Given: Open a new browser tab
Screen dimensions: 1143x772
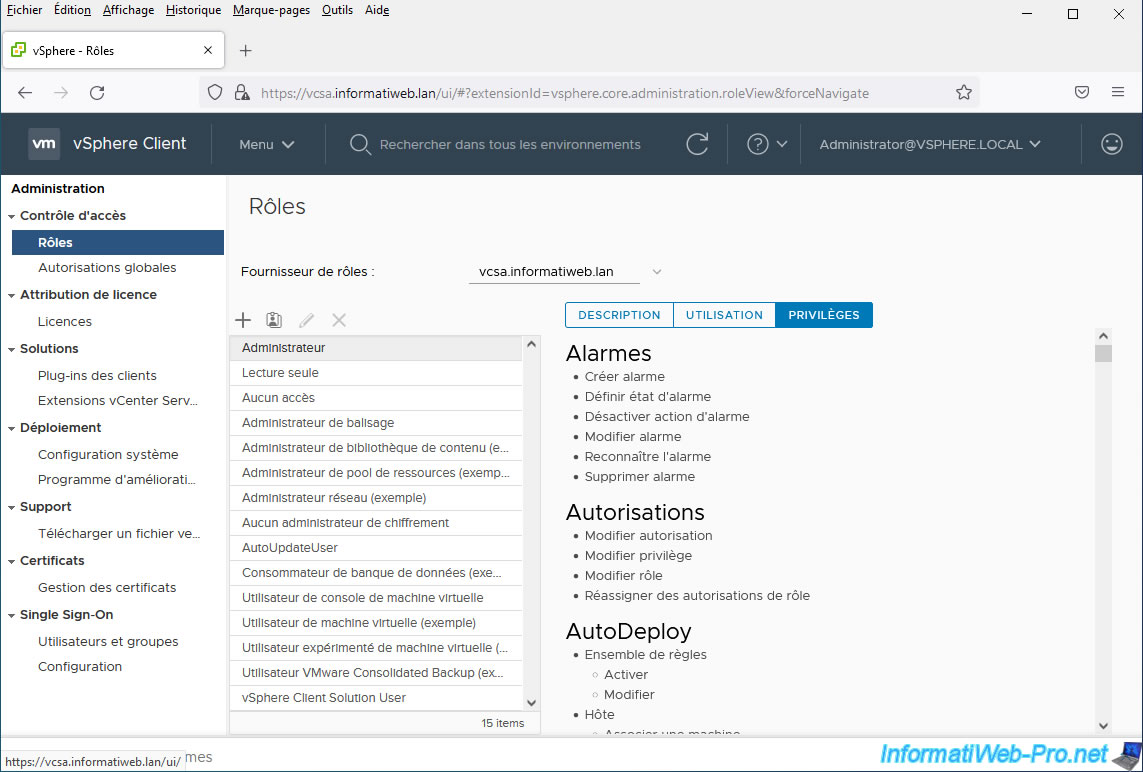Looking at the screenshot, I should point(246,50).
